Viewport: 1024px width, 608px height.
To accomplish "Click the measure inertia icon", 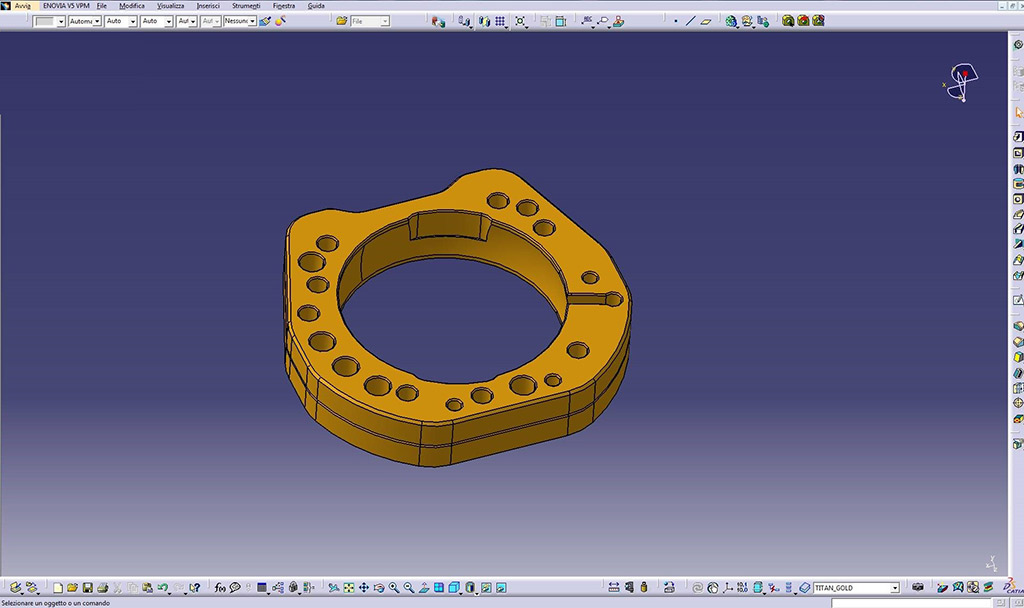I will (x=818, y=21).
